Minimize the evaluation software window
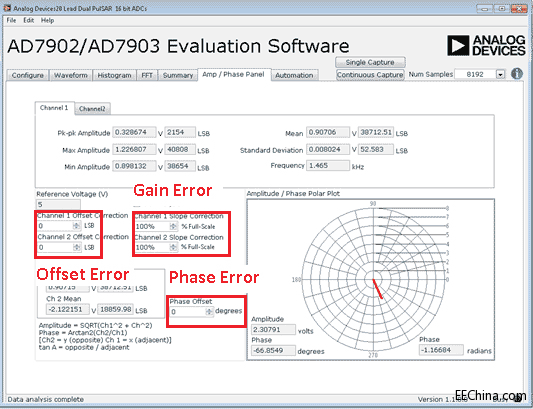Screen dimensions: 533x409 point(485,8)
